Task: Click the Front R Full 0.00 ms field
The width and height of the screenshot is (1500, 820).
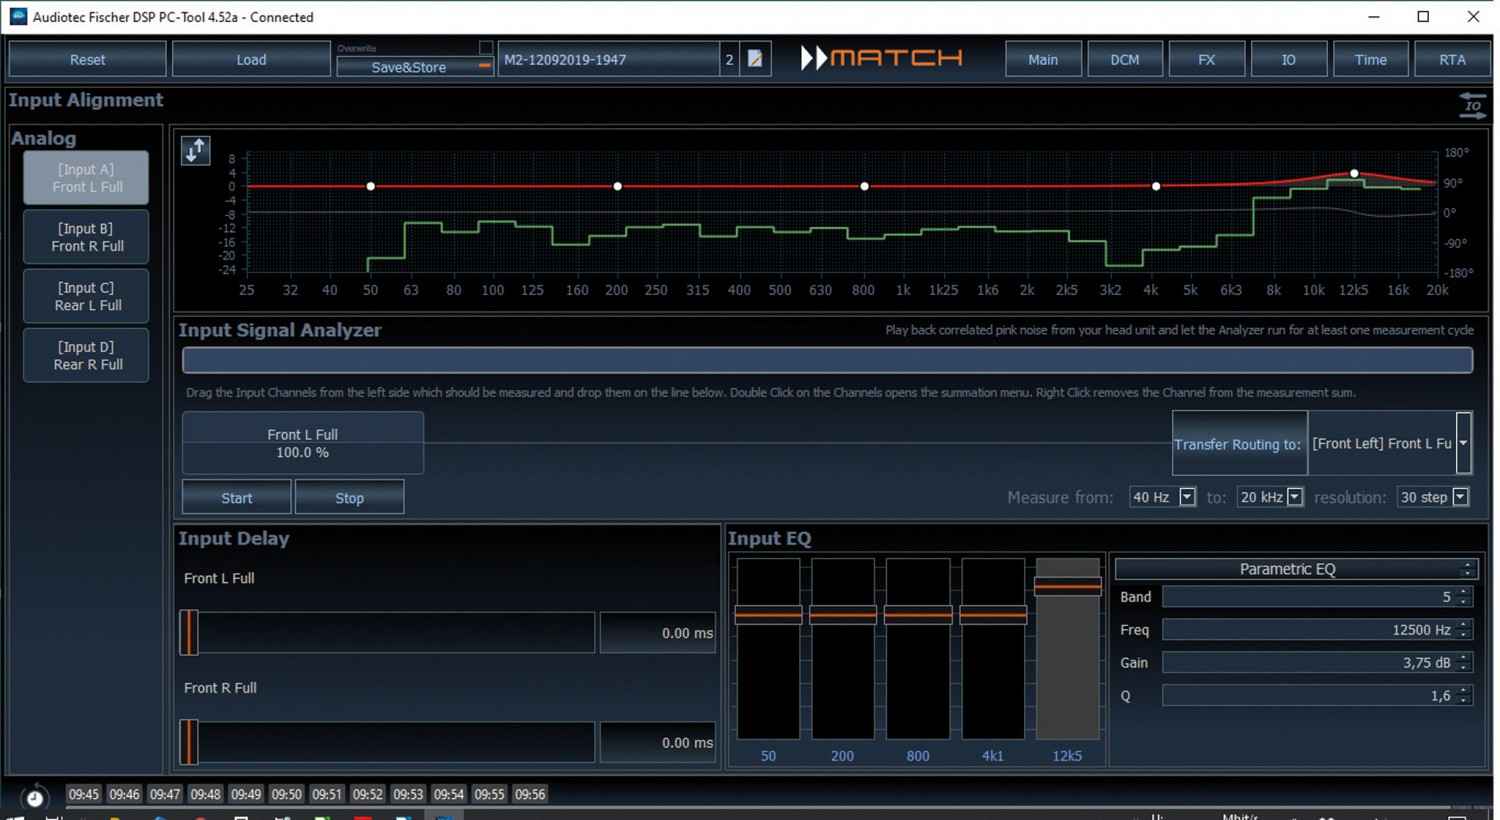Action: [x=657, y=742]
